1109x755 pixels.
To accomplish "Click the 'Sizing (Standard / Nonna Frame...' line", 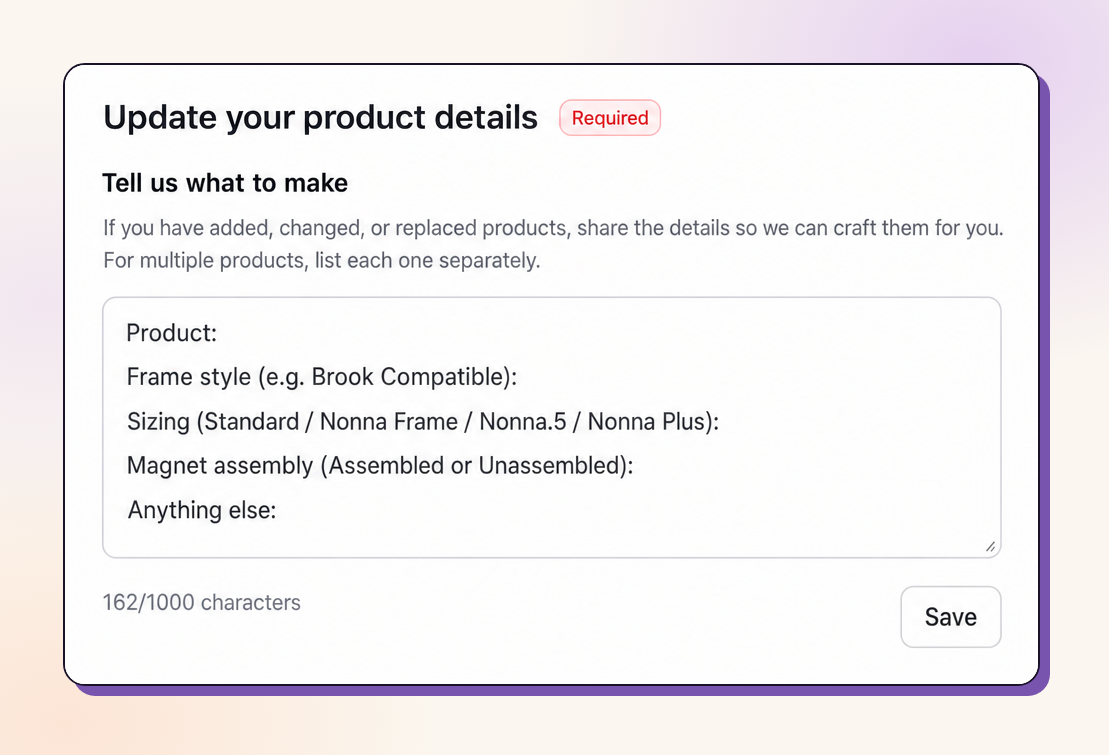I will [x=423, y=422].
